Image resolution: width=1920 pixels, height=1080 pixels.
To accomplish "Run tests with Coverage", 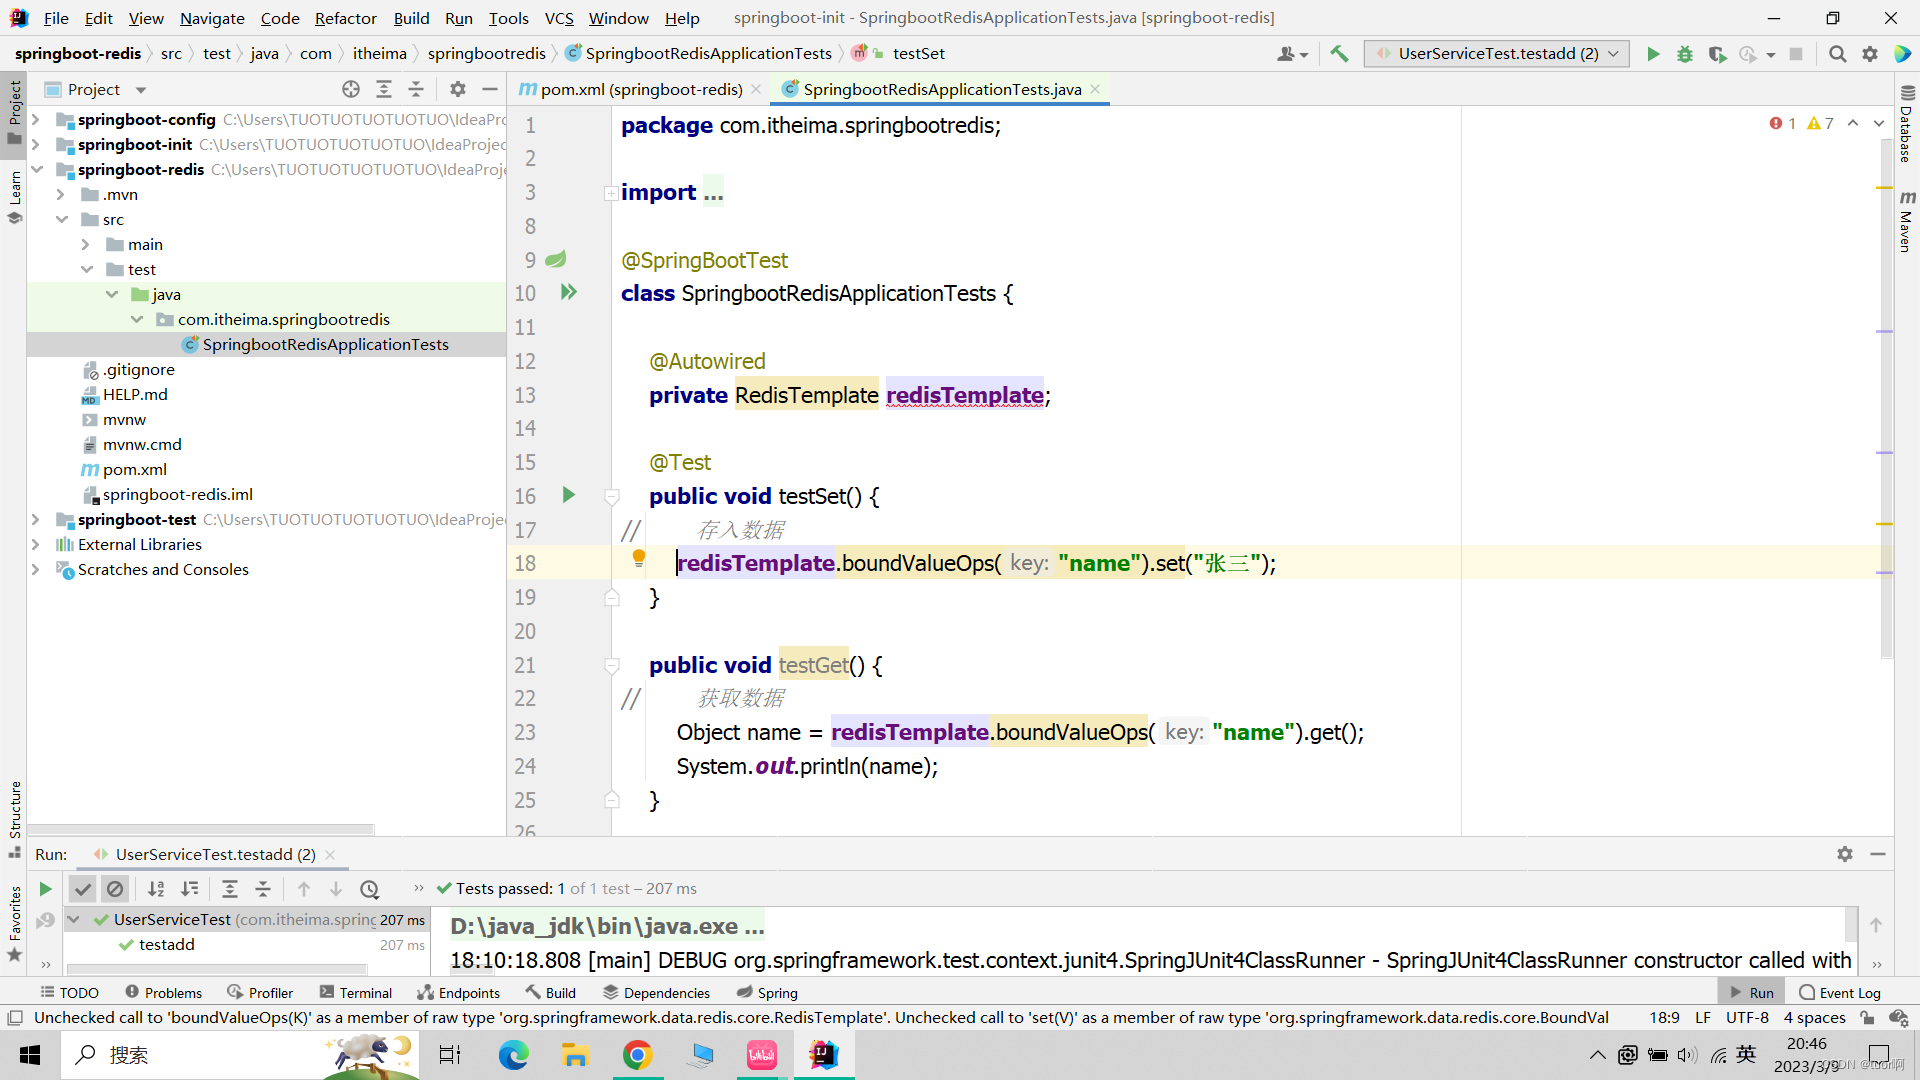I will pos(1718,54).
